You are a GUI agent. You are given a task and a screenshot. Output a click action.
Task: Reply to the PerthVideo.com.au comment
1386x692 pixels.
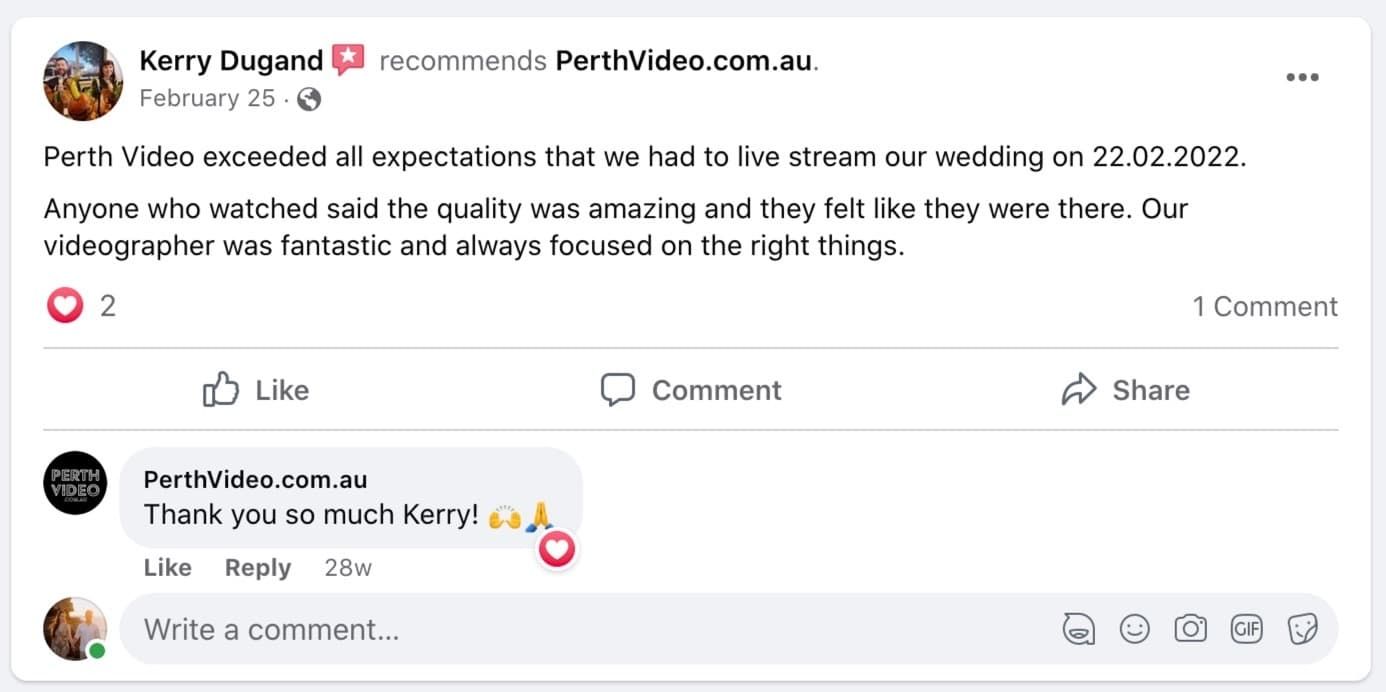[257, 568]
